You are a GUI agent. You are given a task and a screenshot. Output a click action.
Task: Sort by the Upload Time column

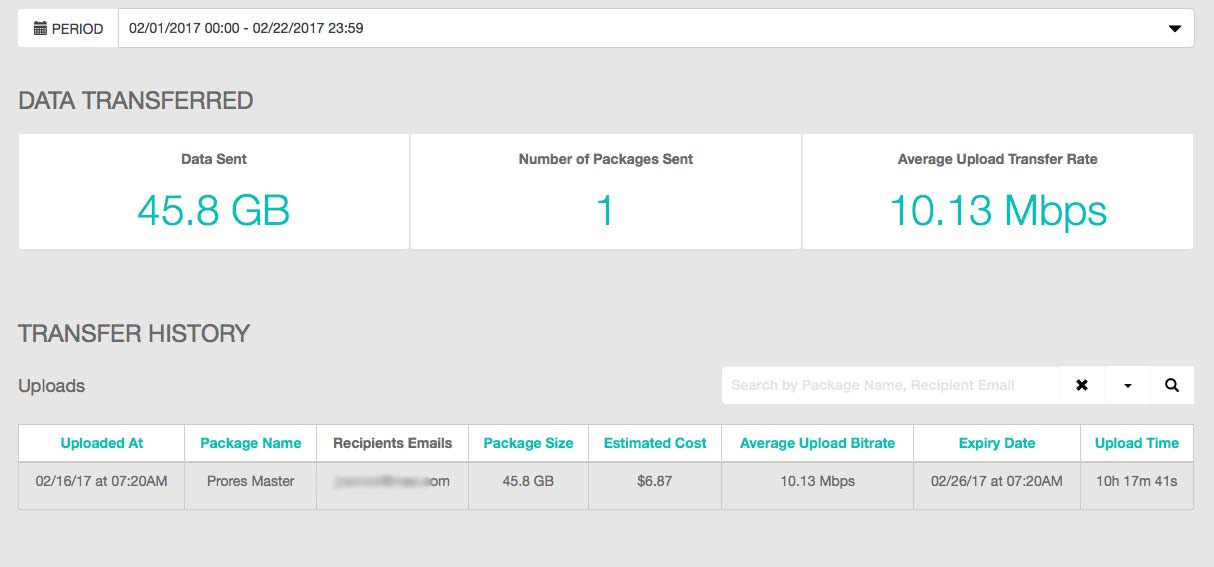coord(1137,443)
